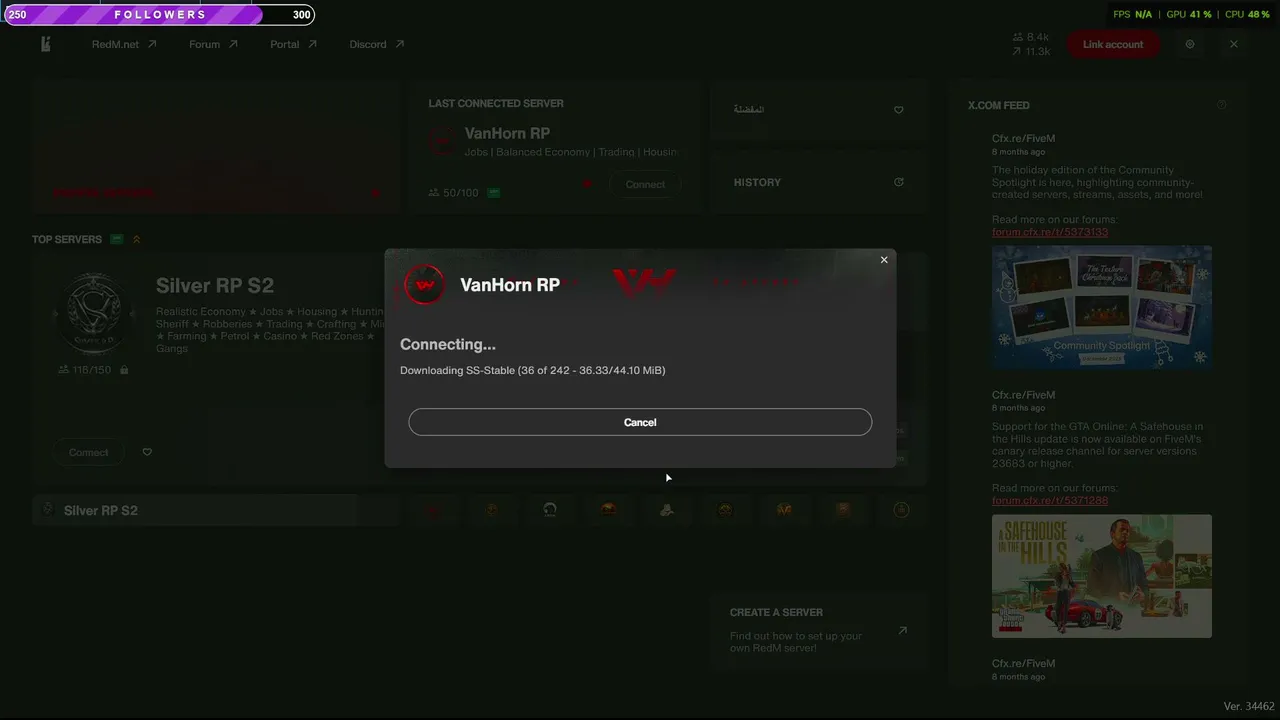The image size is (1280, 720).
Task: Click the VanHorn RP icon in last connected
Action: coord(442,141)
